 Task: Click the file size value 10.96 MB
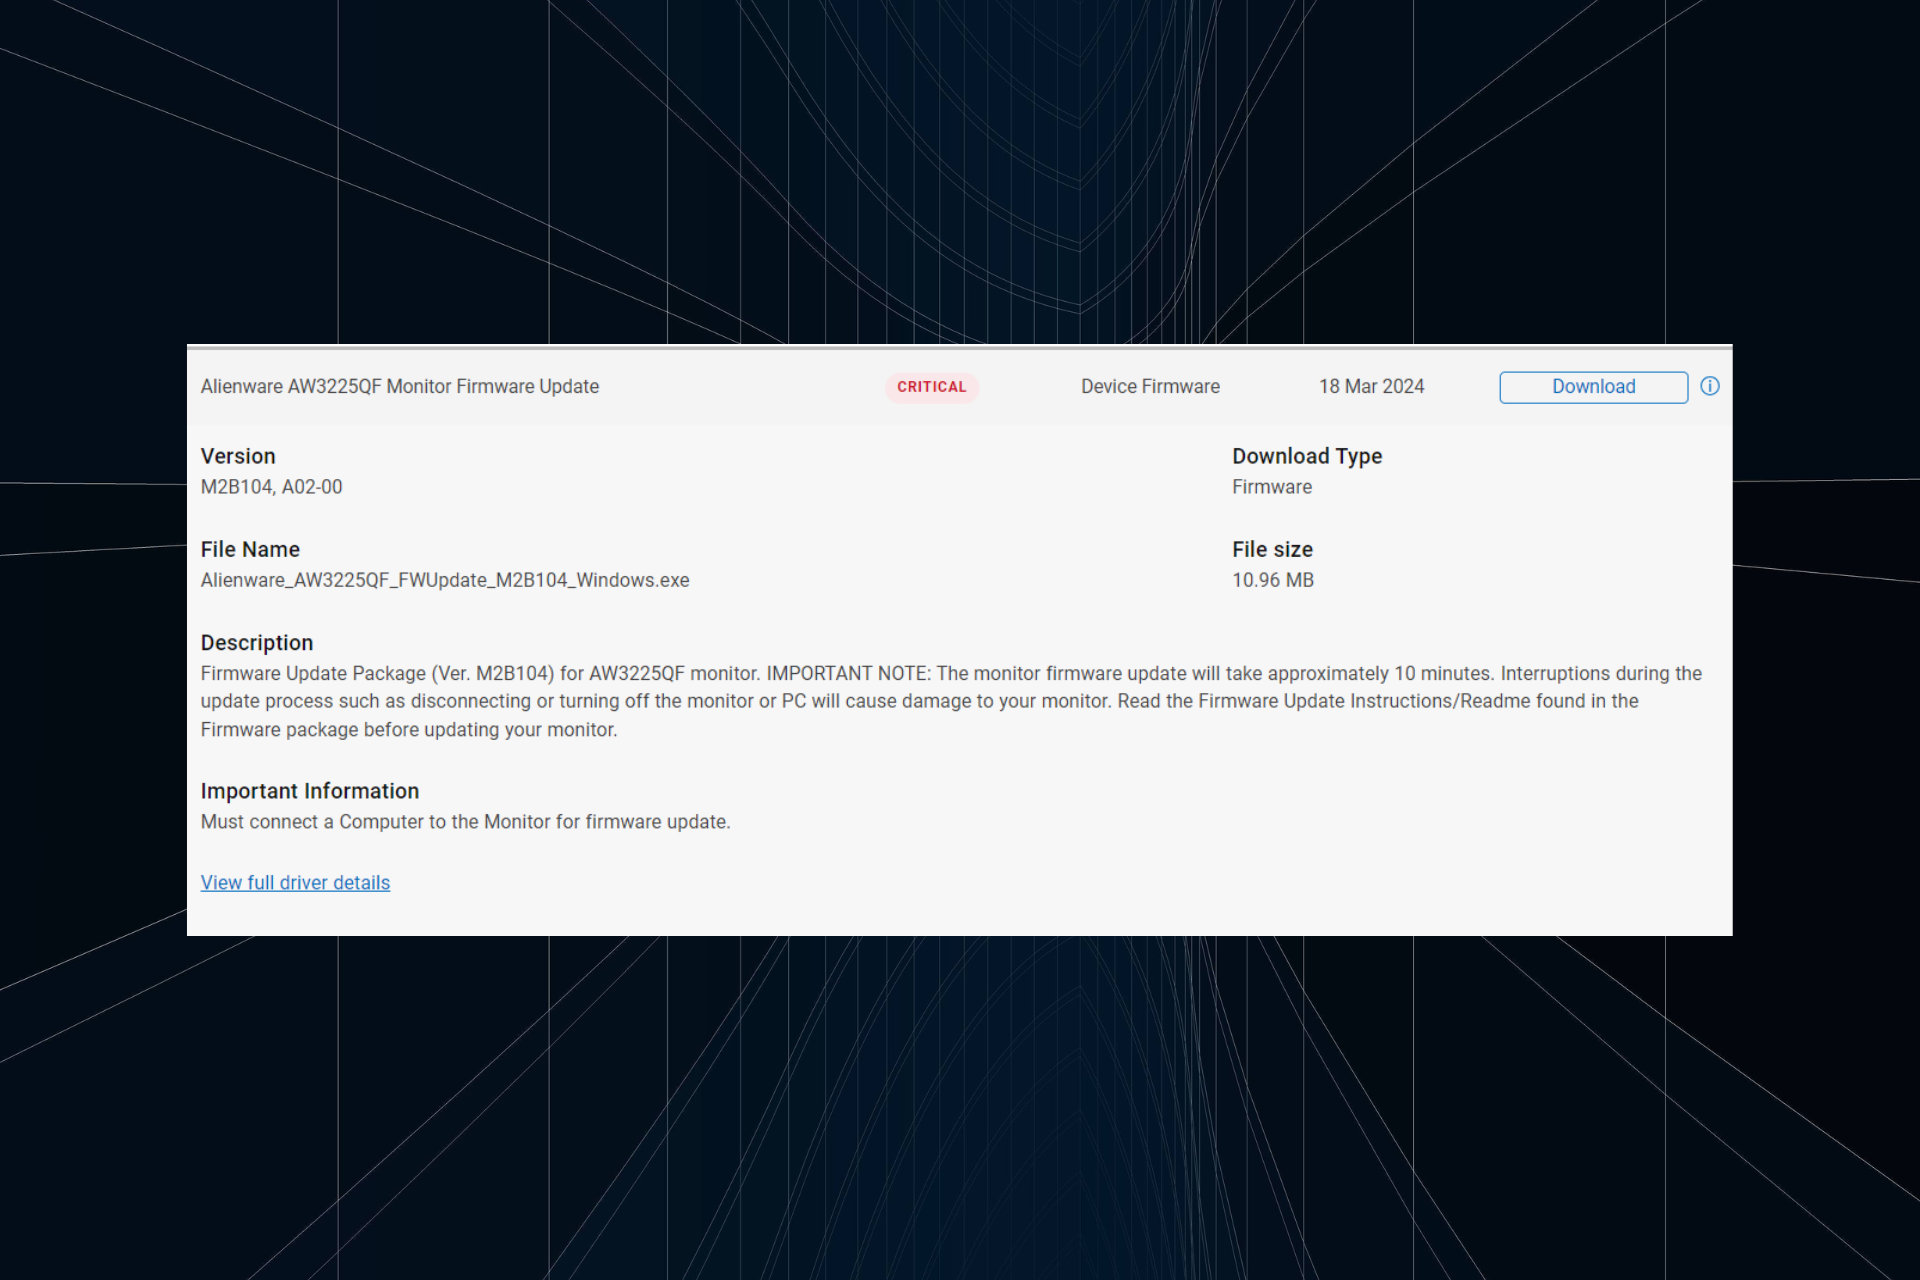(1273, 580)
